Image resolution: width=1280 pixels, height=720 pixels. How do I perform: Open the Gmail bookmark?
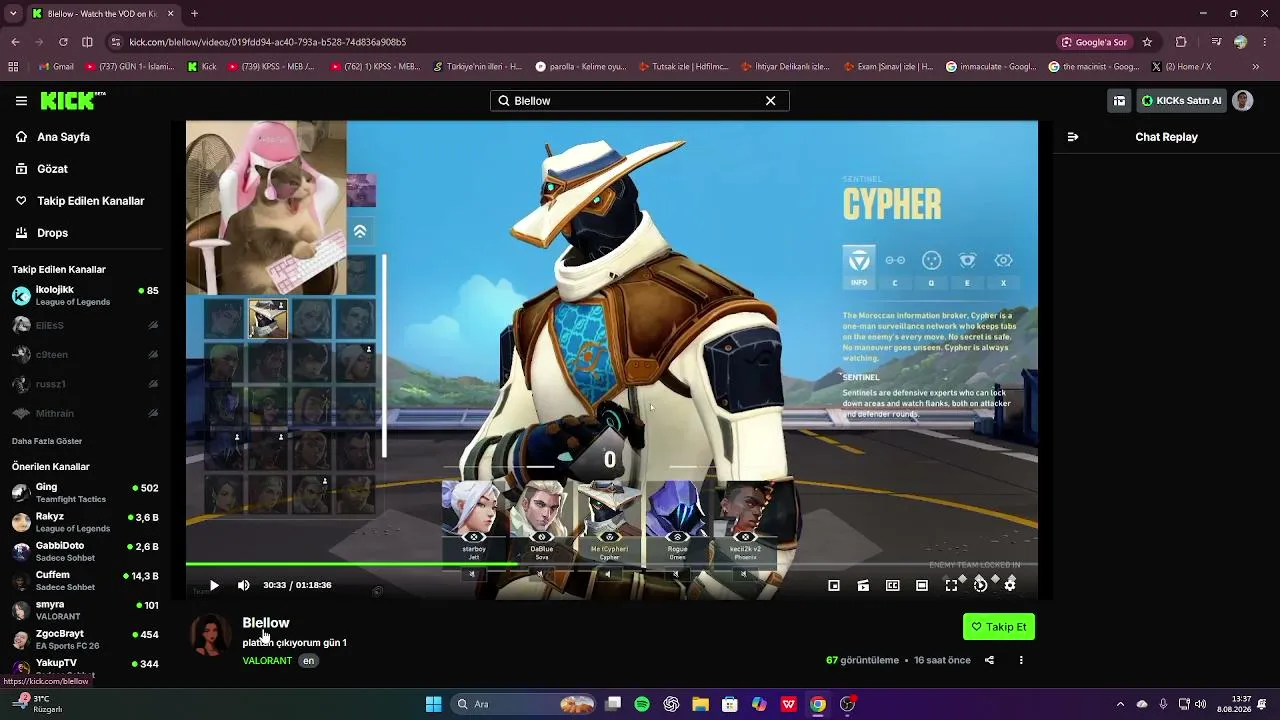[x=56, y=67]
